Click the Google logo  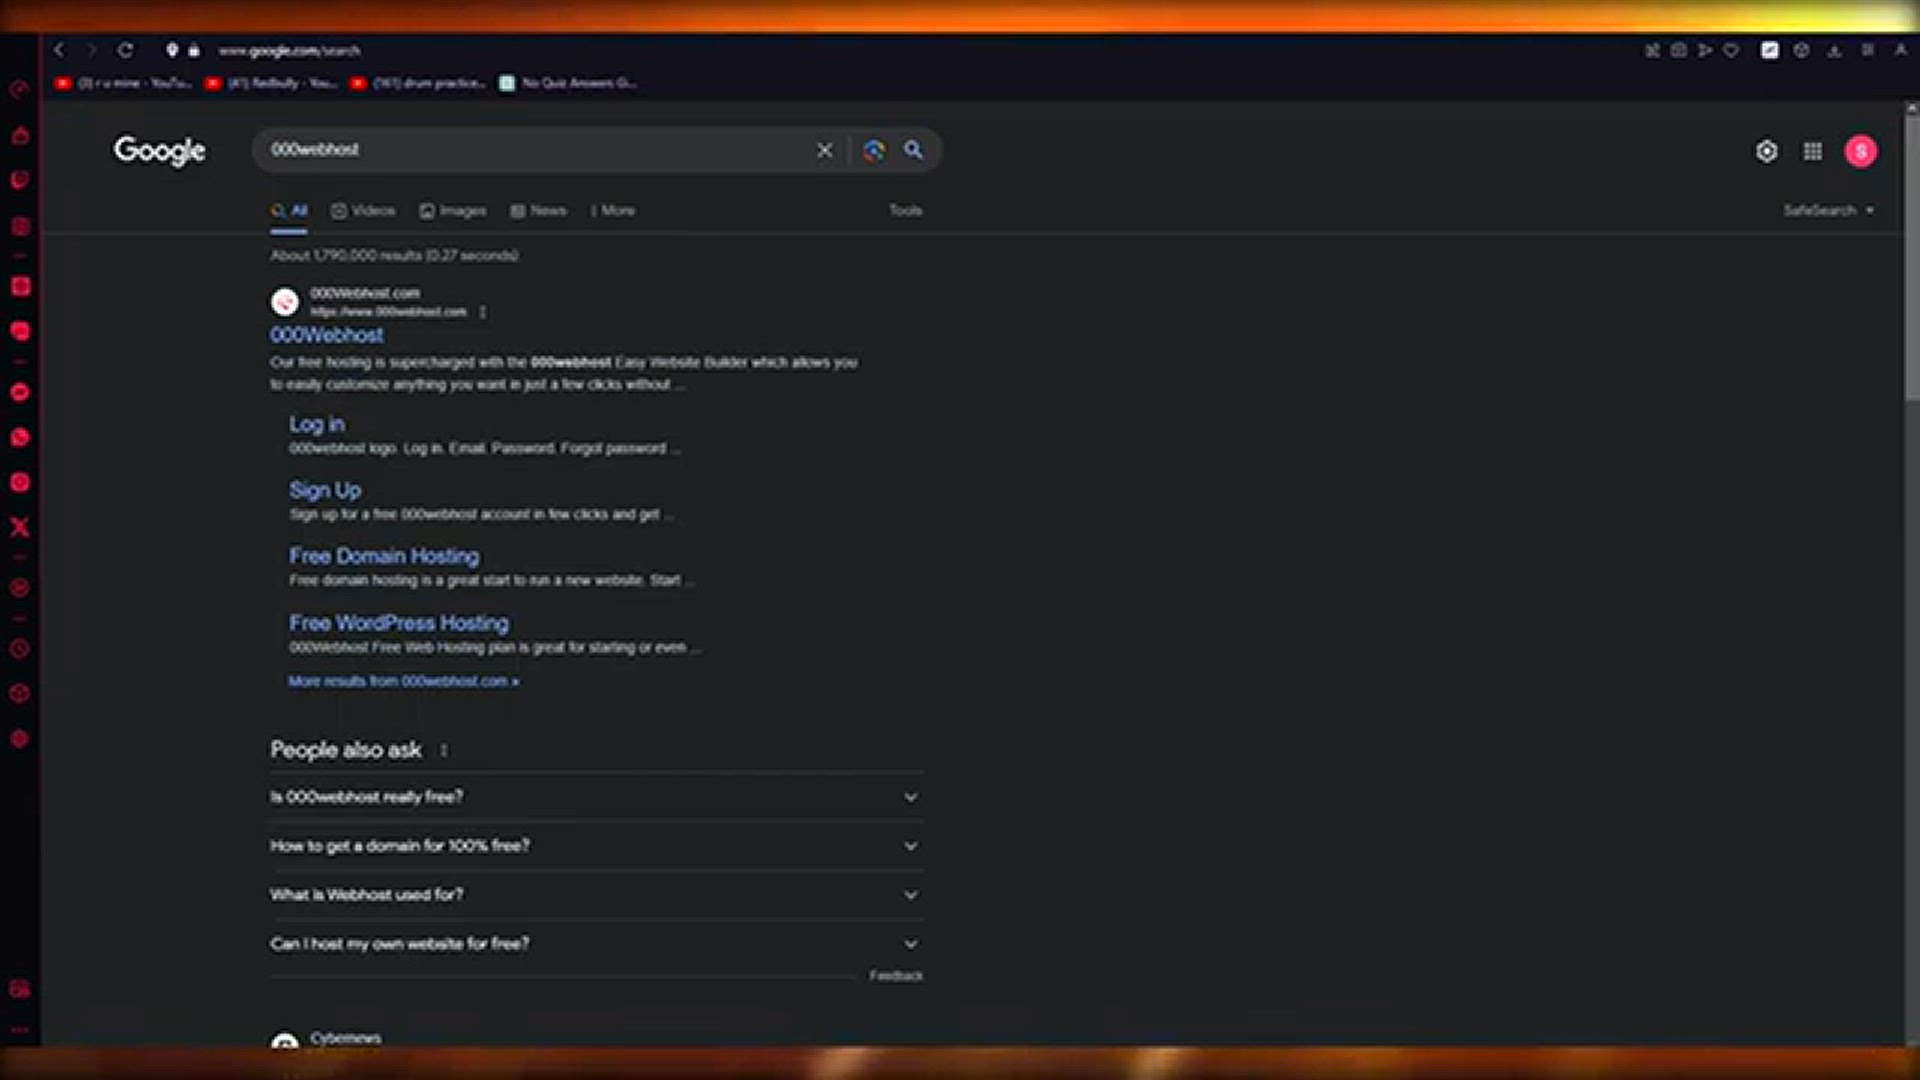159,150
